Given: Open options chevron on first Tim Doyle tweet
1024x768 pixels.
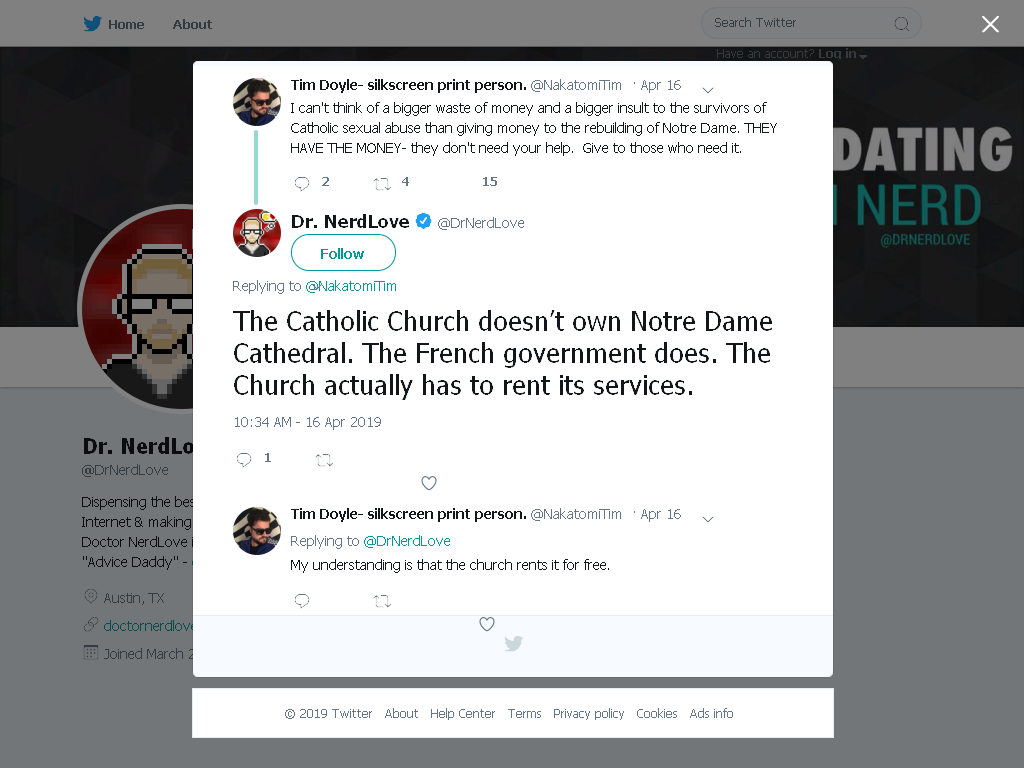Looking at the screenshot, I should [708, 89].
